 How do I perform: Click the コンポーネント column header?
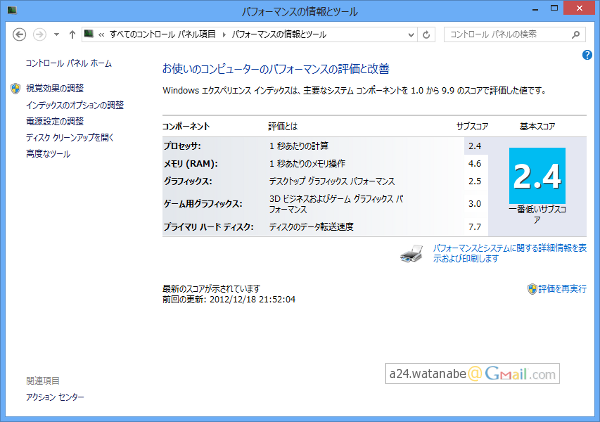(186, 126)
